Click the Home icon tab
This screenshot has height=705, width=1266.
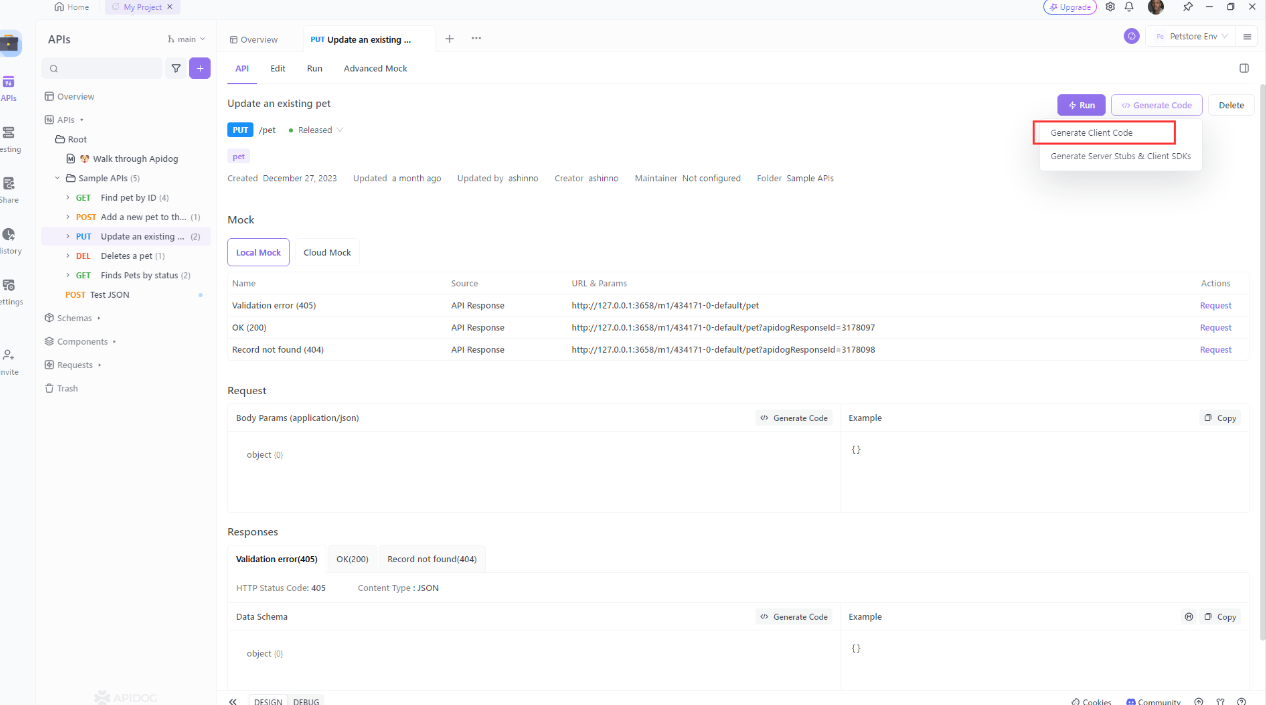pyautogui.click(x=72, y=7)
